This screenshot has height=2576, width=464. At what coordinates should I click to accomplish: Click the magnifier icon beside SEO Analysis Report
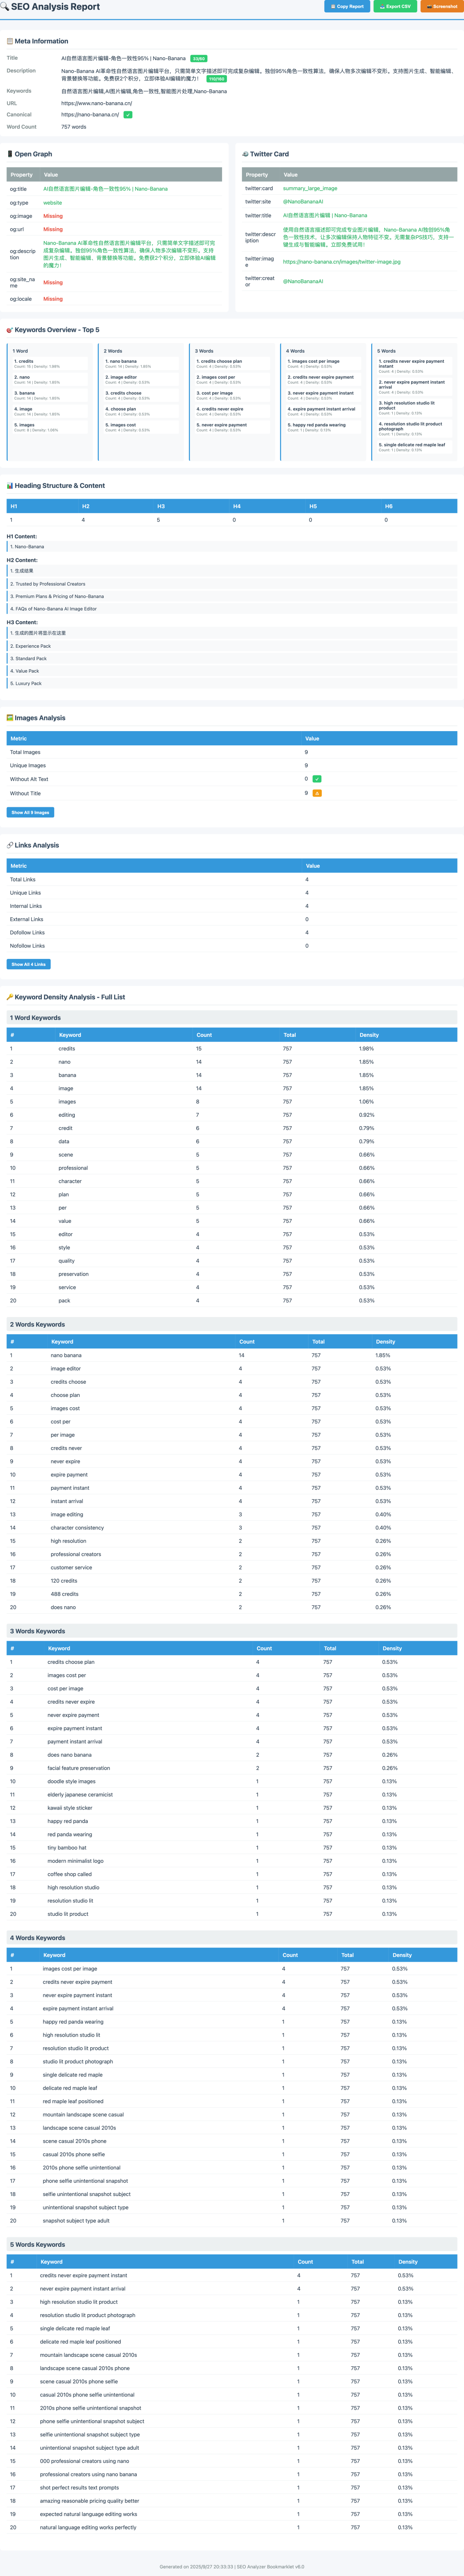(x=5, y=7)
